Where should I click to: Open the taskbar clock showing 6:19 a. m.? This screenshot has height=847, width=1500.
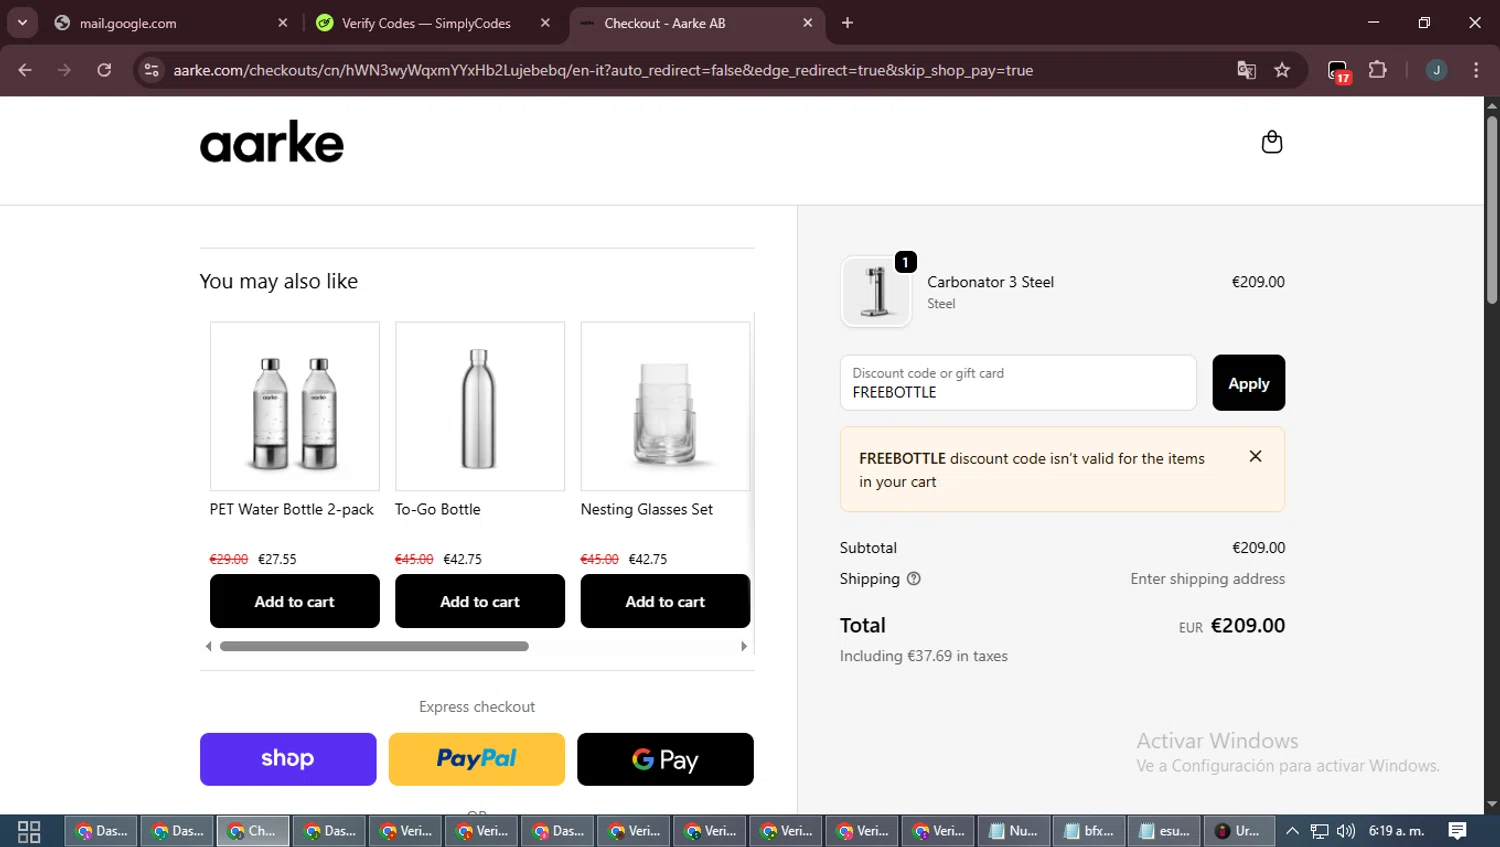1397,830
